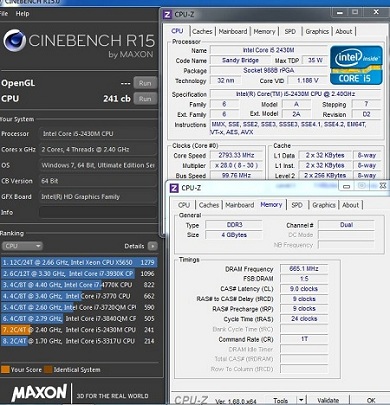The width and height of the screenshot is (390, 405).
Task: Open the CPU ranking dropdown
Action: pos(22,246)
